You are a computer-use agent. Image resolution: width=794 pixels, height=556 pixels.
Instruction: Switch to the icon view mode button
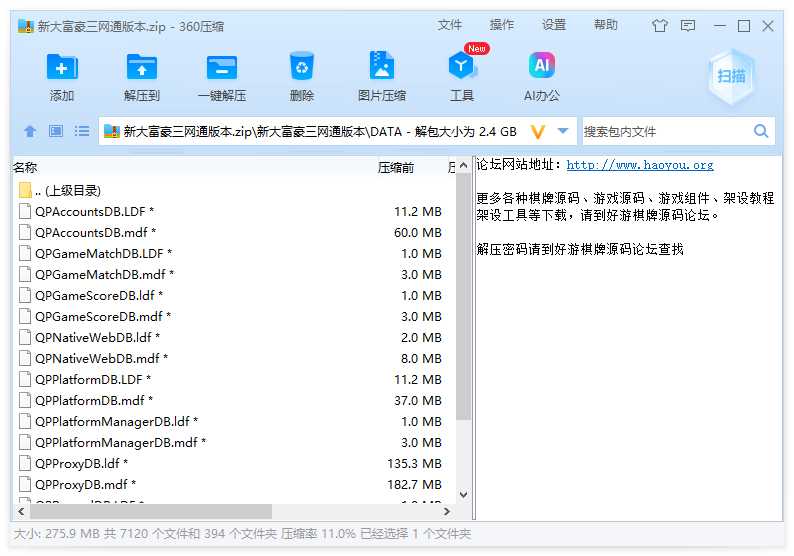pyautogui.click(x=56, y=131)
